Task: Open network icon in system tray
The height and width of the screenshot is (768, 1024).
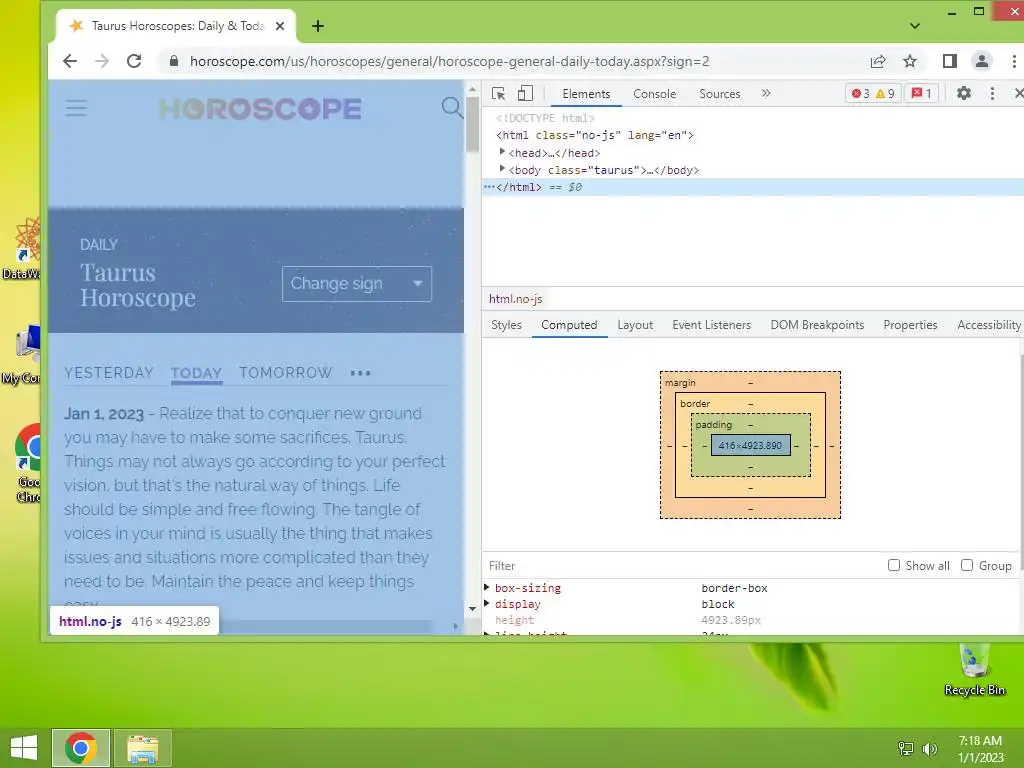Action: (906, 748)
